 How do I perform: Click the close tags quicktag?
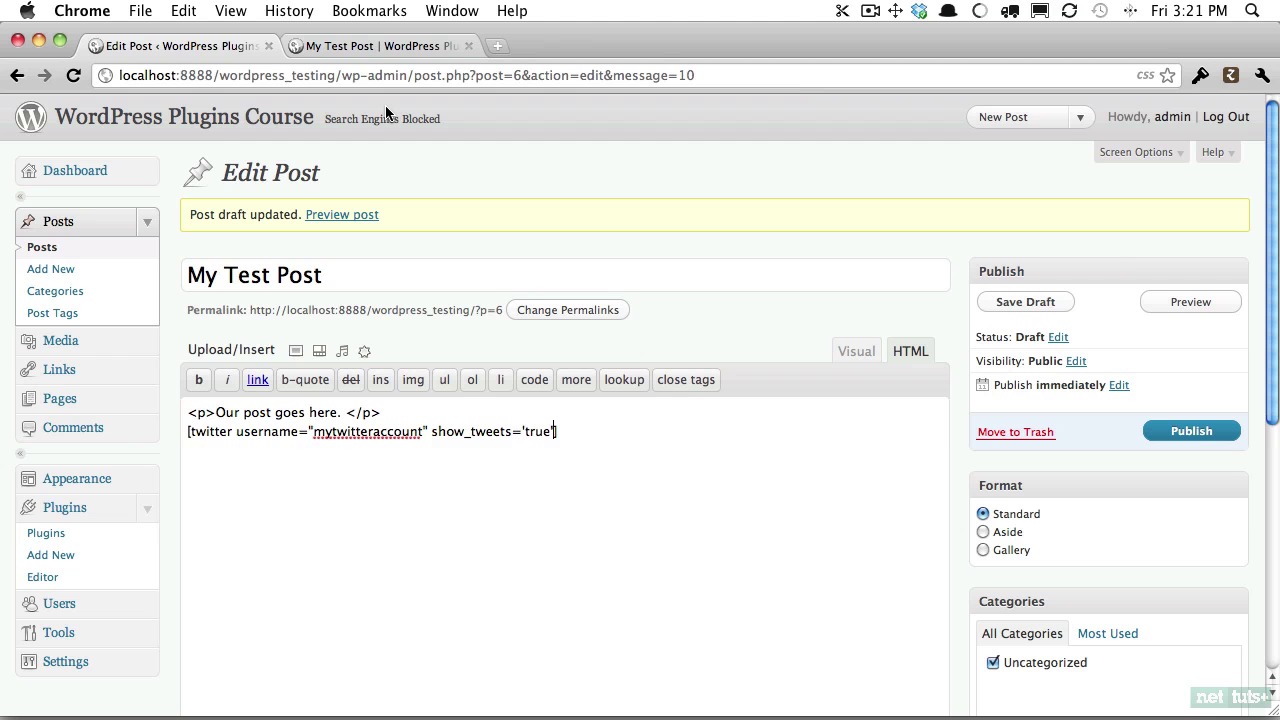pos(686,380)
